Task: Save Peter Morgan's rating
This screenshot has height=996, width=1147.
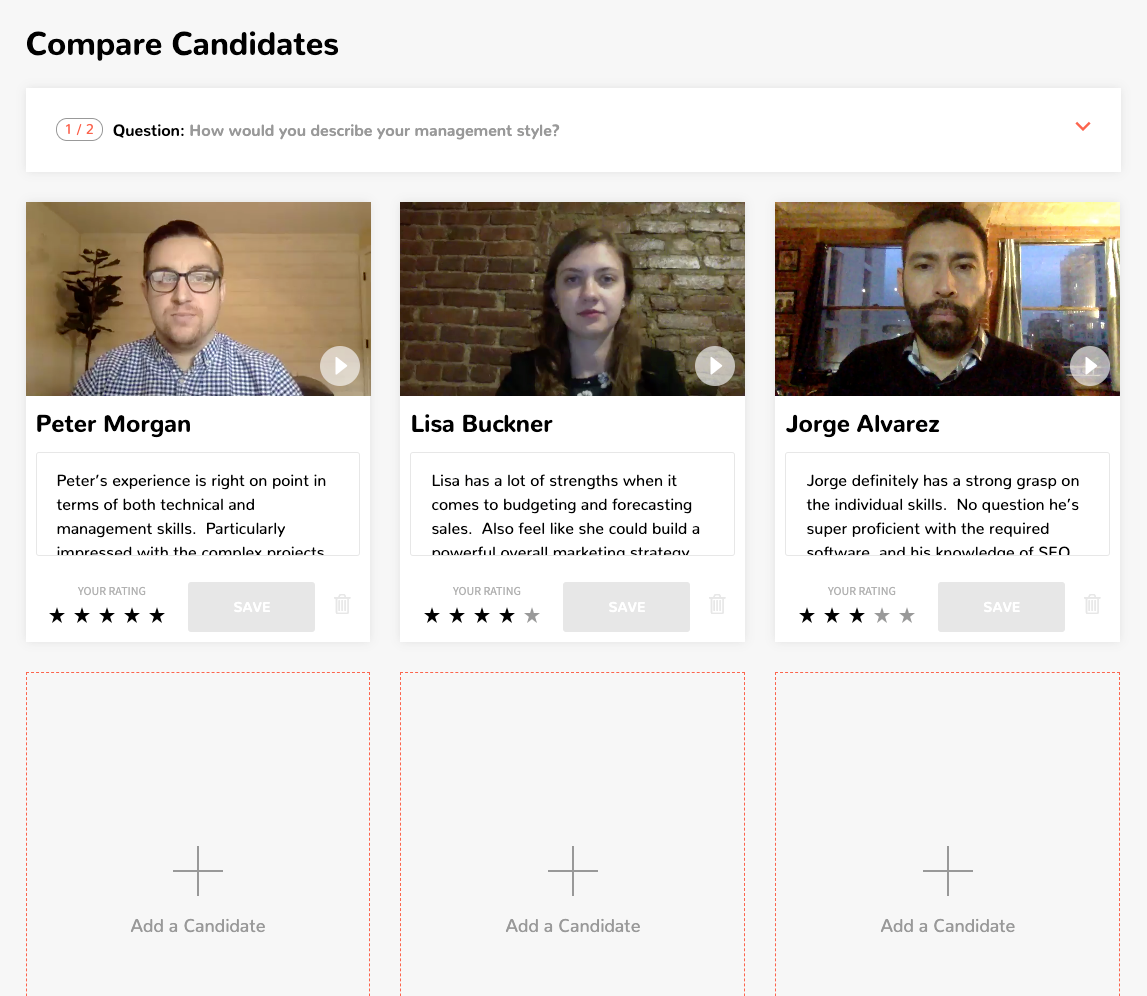Action: tap(252, 607)
